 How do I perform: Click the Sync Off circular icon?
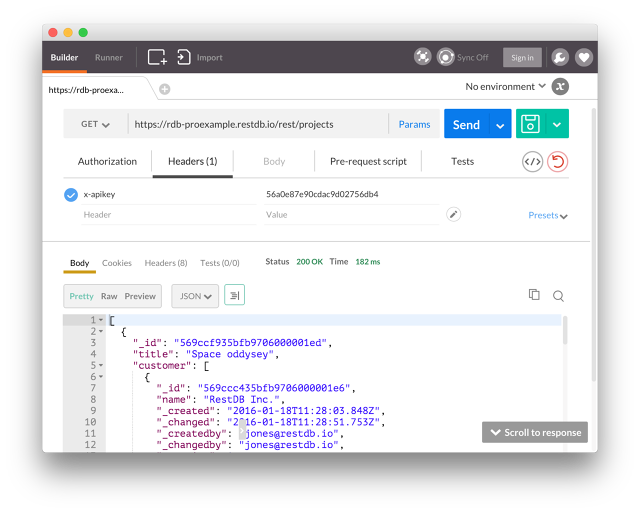point(445,57)
